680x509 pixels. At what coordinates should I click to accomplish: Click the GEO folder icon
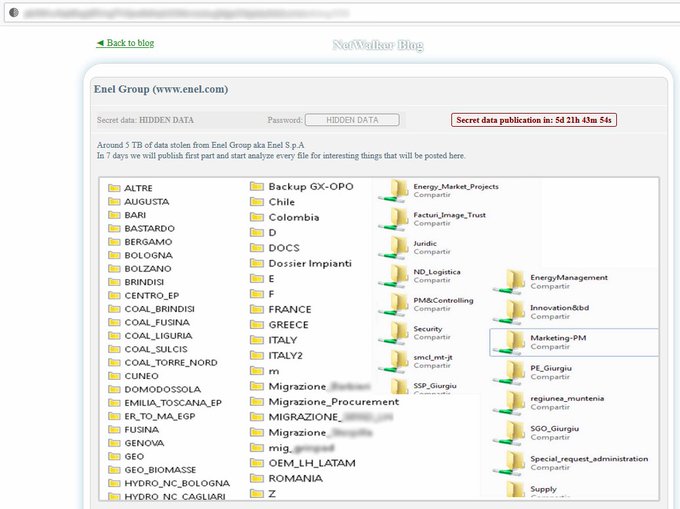[x=114, y=457]
